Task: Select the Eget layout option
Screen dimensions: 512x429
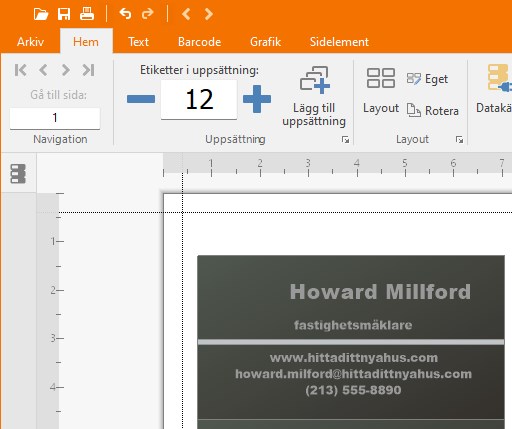Action: 427,79
